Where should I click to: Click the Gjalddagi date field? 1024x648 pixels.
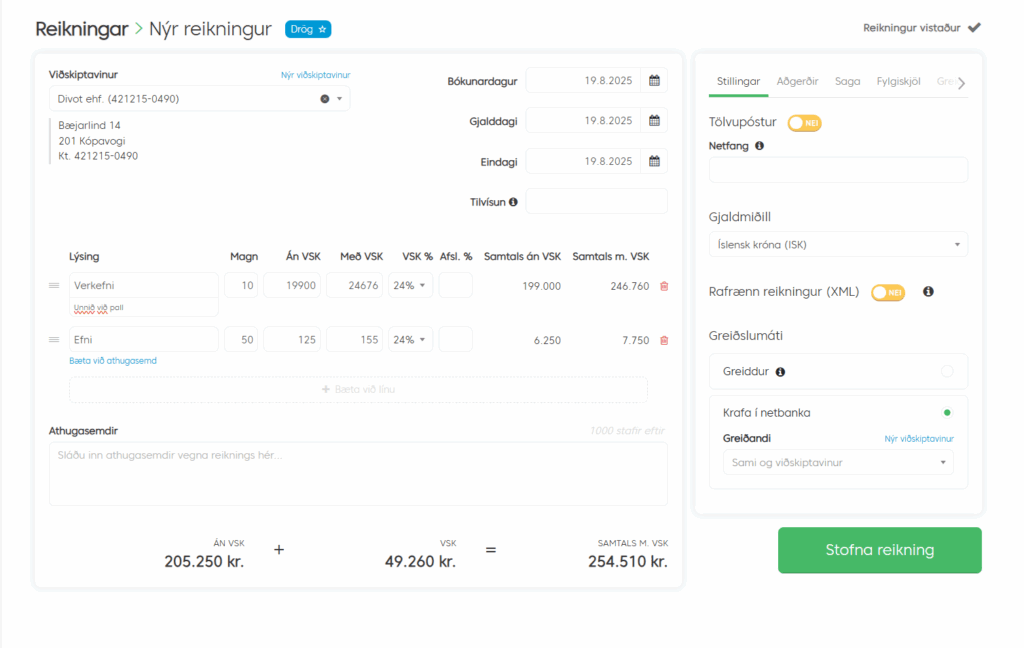(x=583, y=121)
